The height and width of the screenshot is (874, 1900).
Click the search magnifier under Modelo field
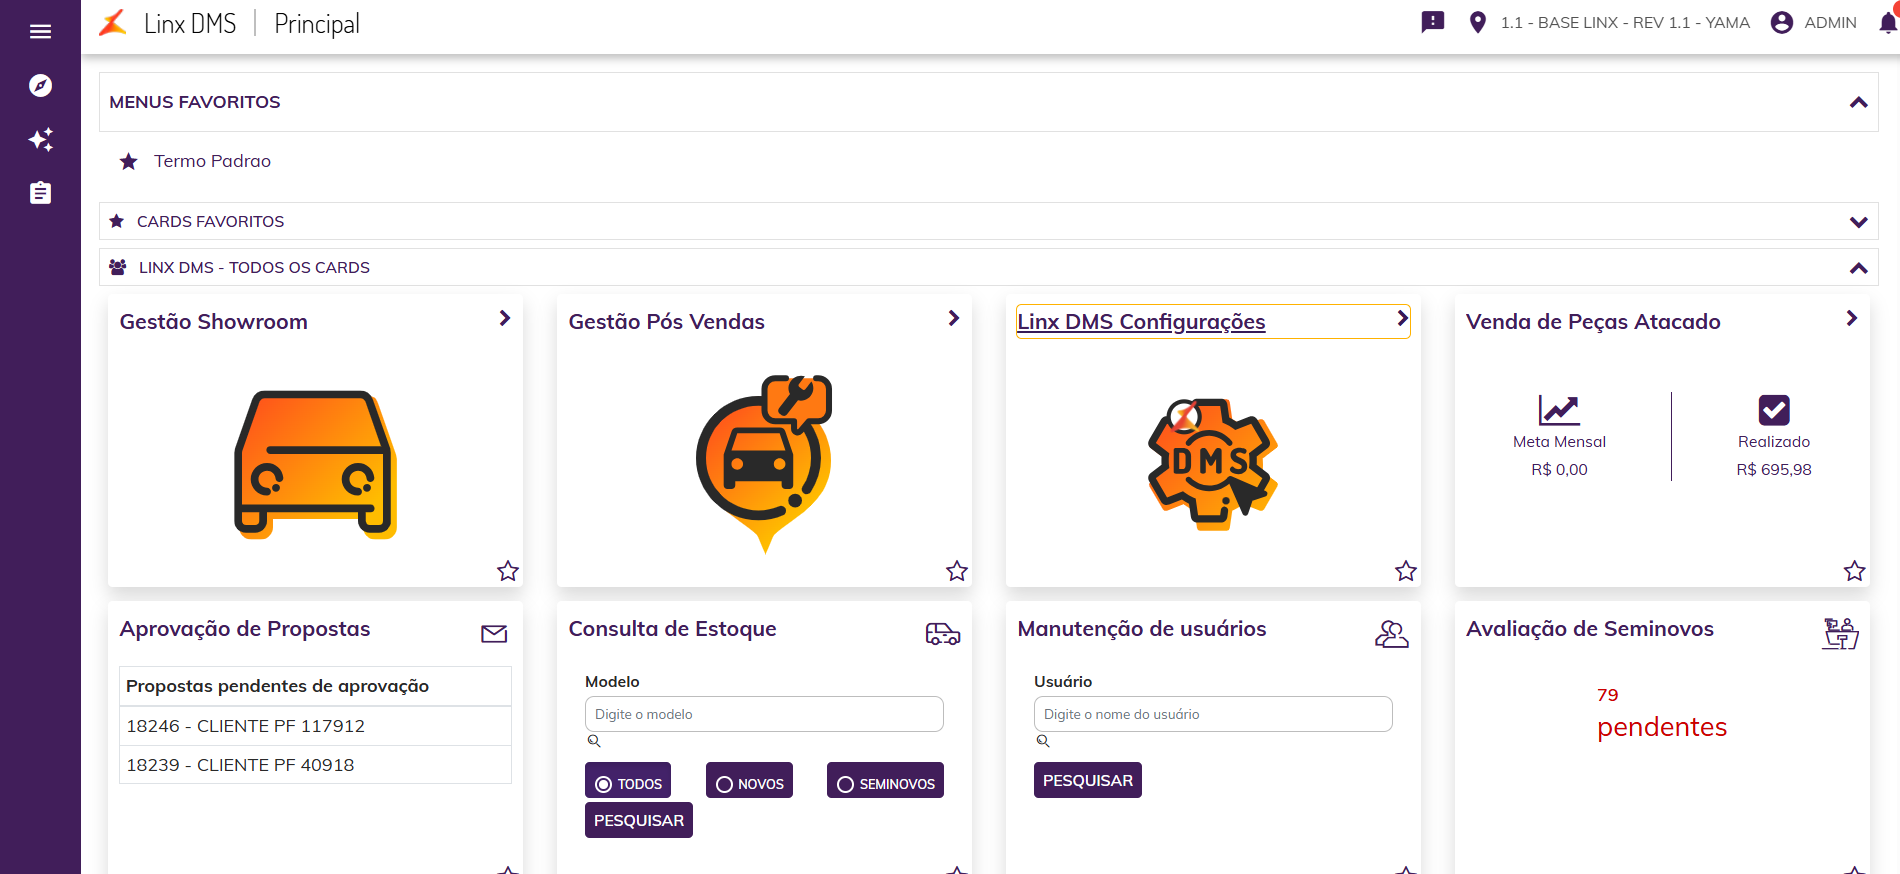click(x=594, y=741)
